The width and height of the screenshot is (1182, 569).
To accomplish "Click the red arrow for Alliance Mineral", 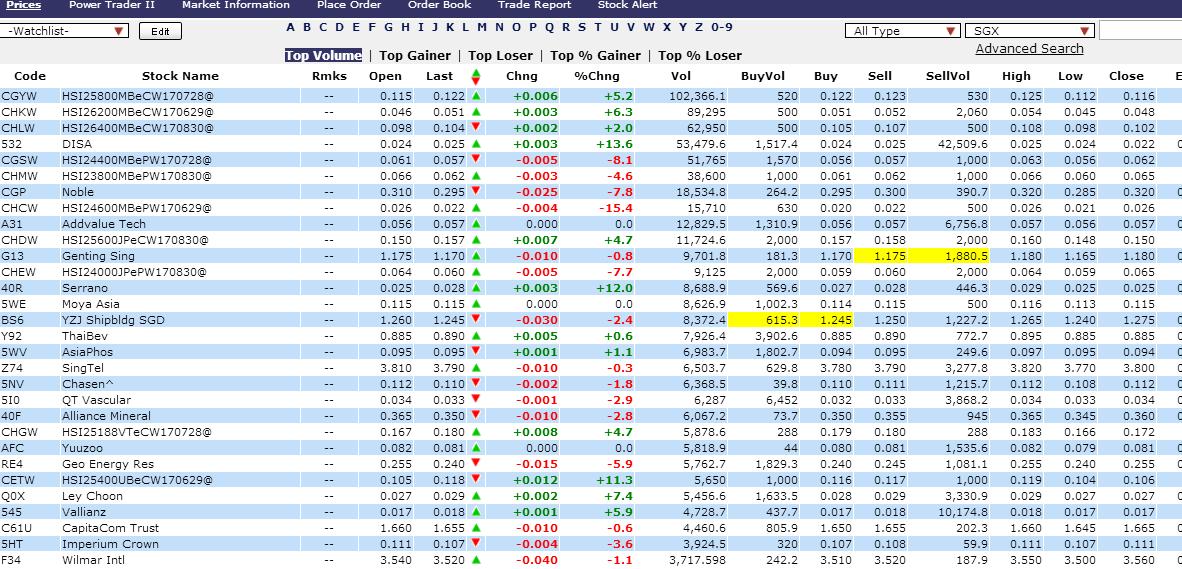I will (476, 415).
